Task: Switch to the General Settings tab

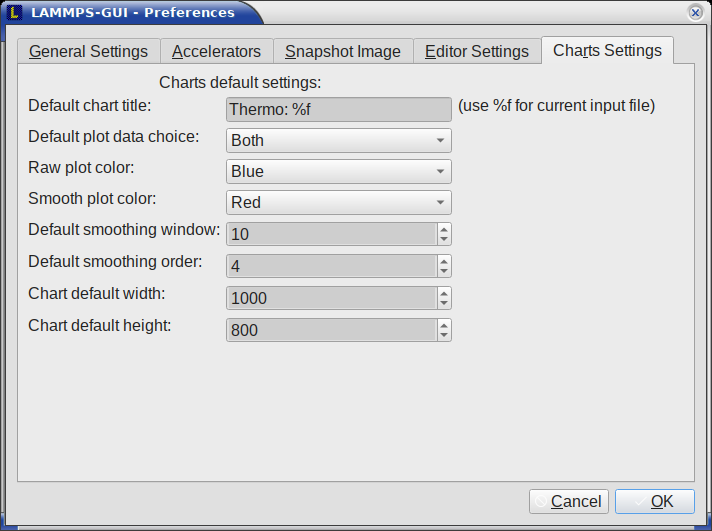Action: [88, 52]
